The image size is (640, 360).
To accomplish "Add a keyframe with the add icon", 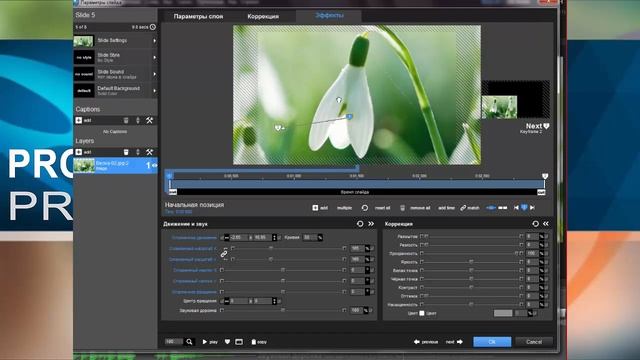I will [315, 208].
